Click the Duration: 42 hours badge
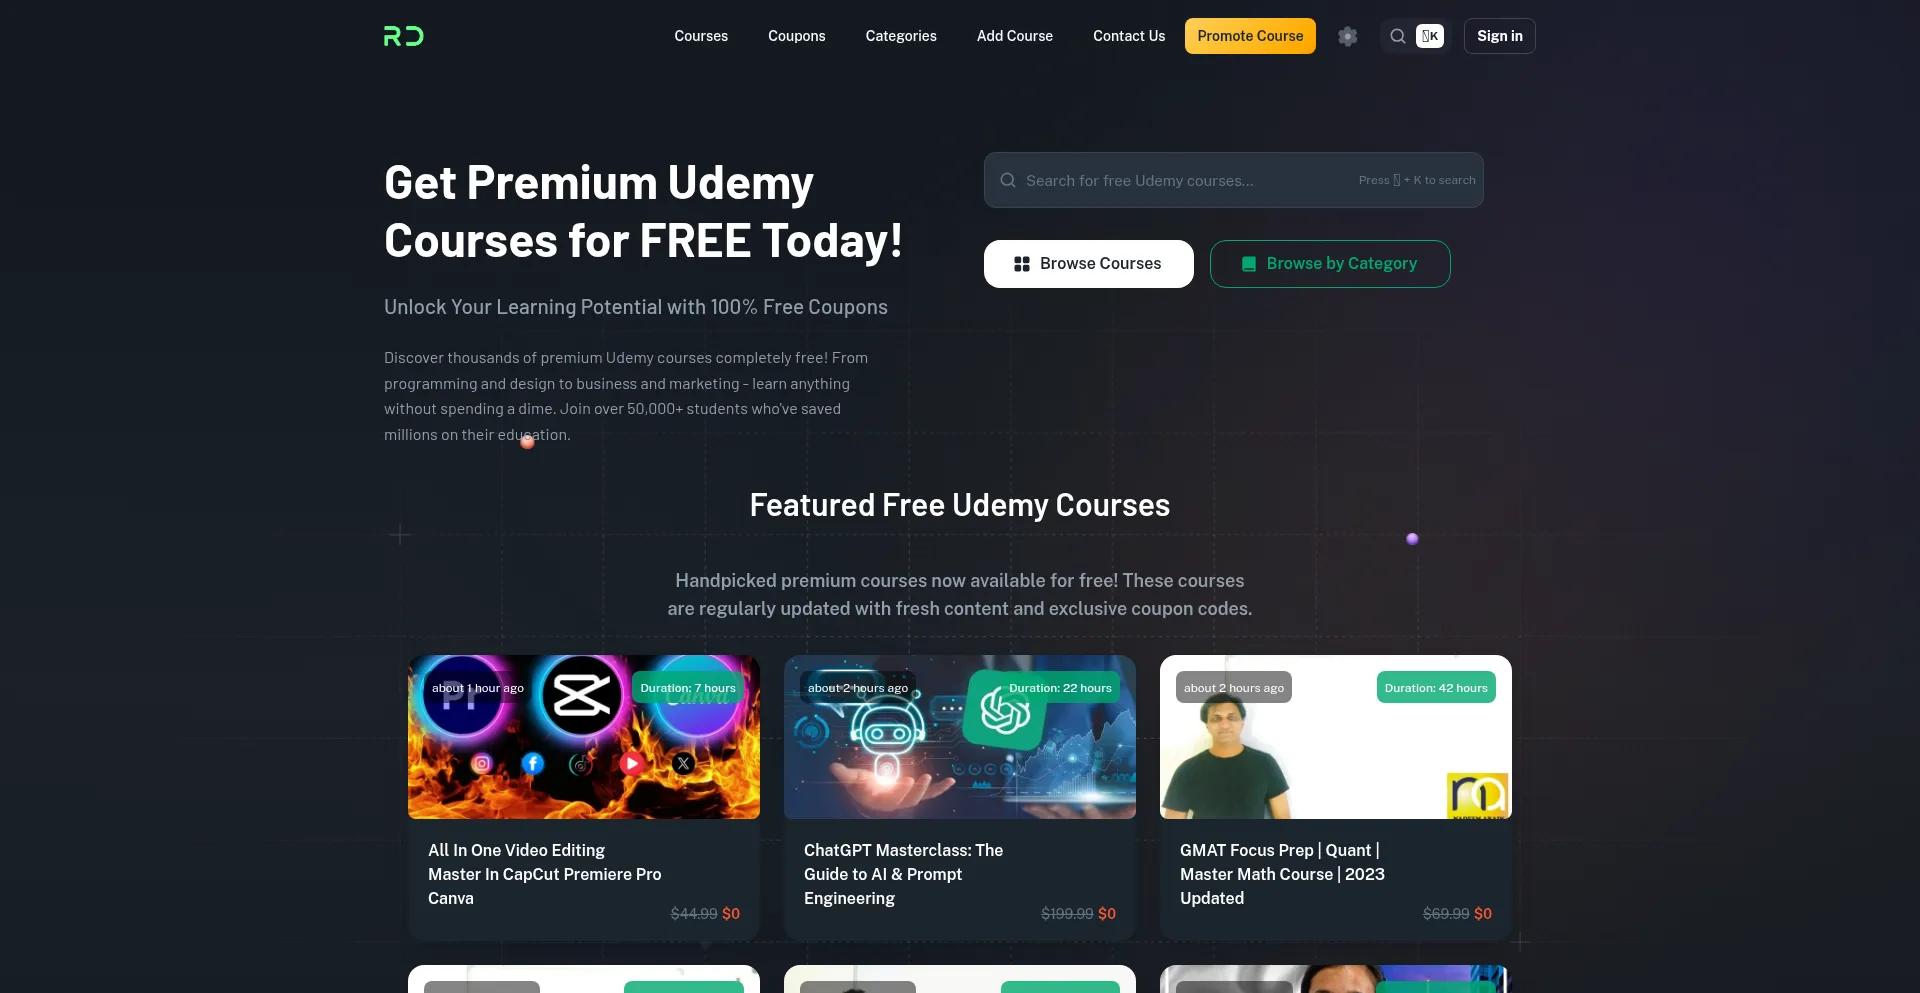The height and width of the screenshot is (993, 1920). click(1436, 687)
